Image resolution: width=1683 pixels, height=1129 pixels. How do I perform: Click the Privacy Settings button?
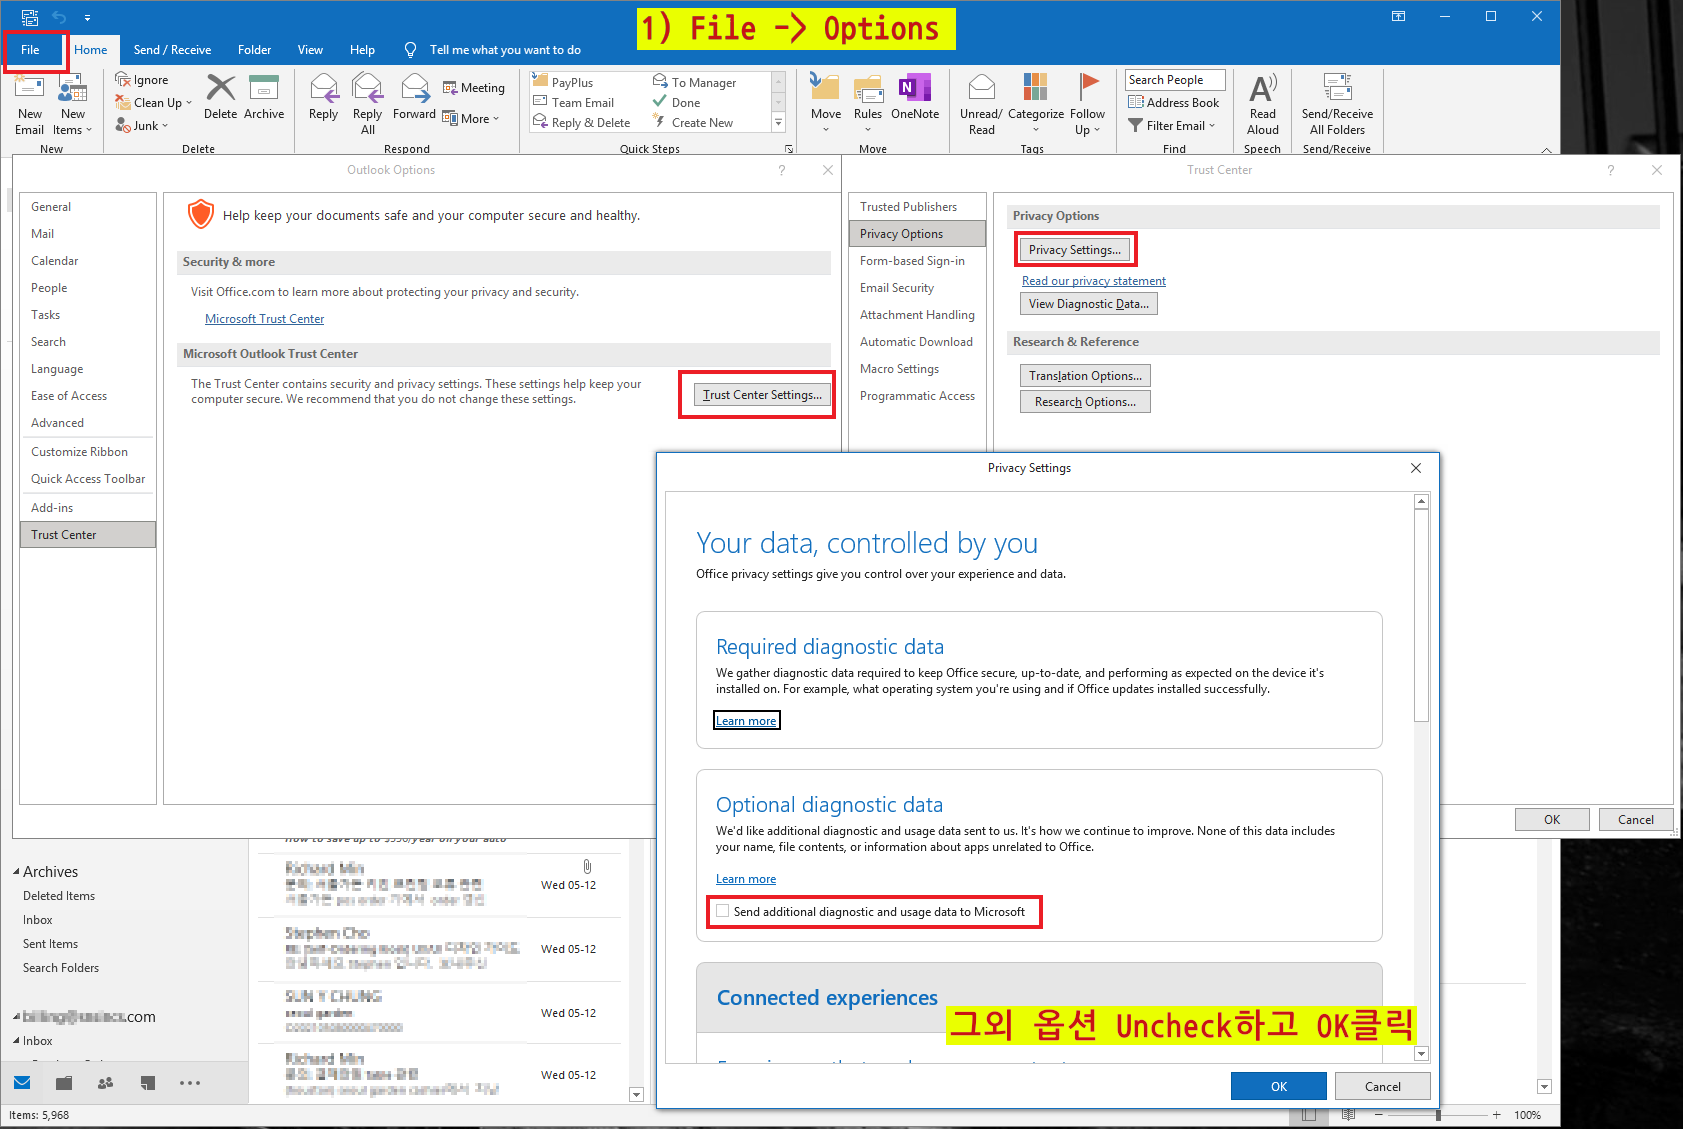click(1075, 250)
